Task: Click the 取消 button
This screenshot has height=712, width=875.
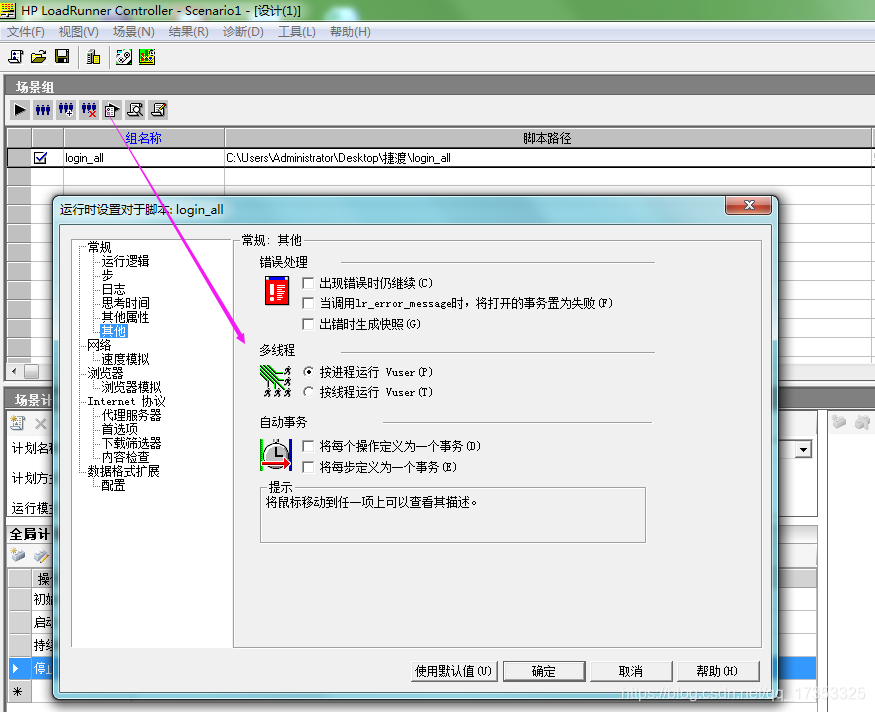Action: [x=631, y=671]
